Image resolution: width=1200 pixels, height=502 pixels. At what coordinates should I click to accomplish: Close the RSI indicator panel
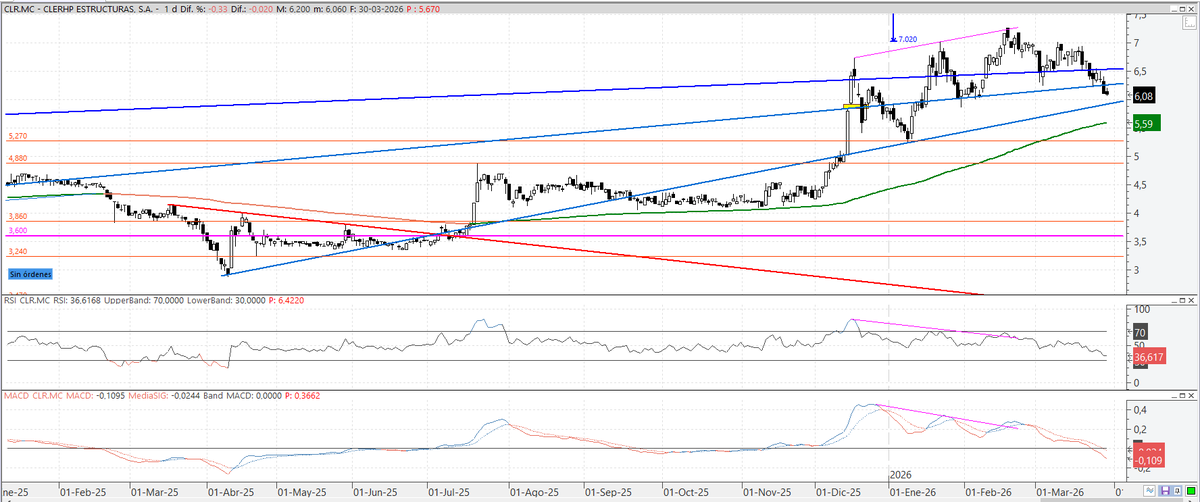[x=1191, y=300]
